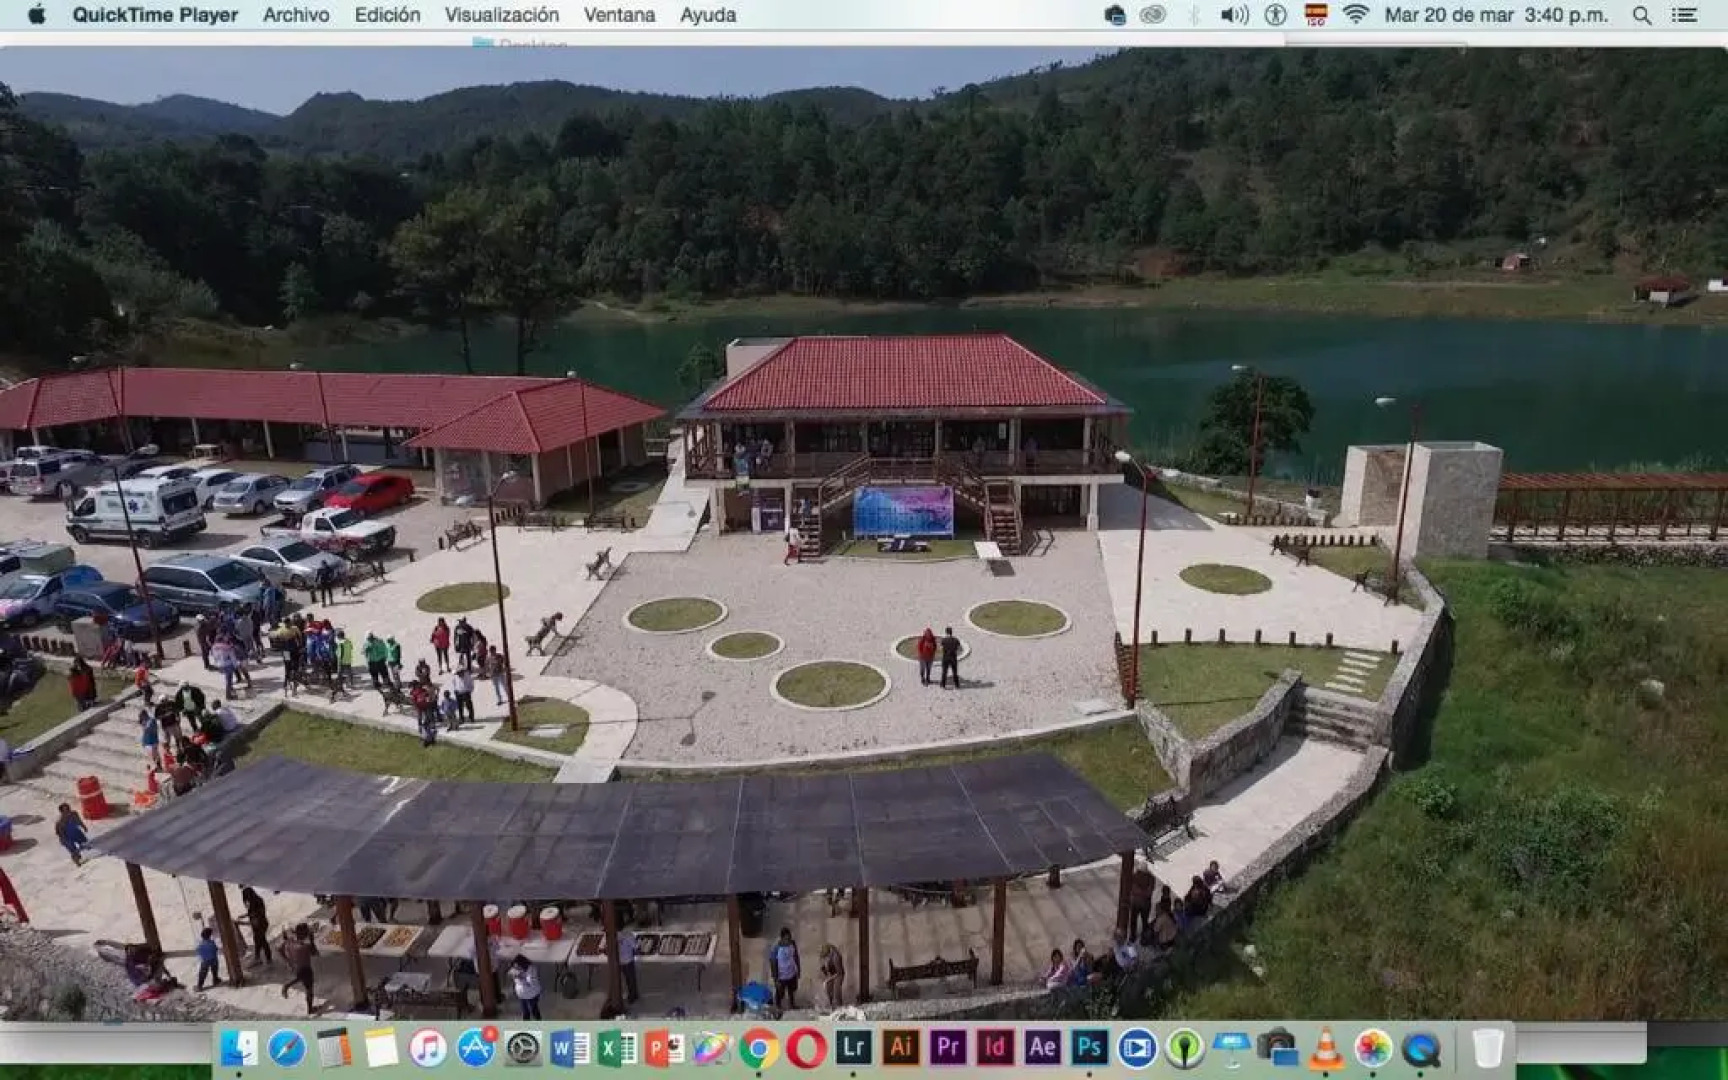Open Adobe Illustrator in the dock
This screenshot has width=1728, height=1080.
point(900,1047)
